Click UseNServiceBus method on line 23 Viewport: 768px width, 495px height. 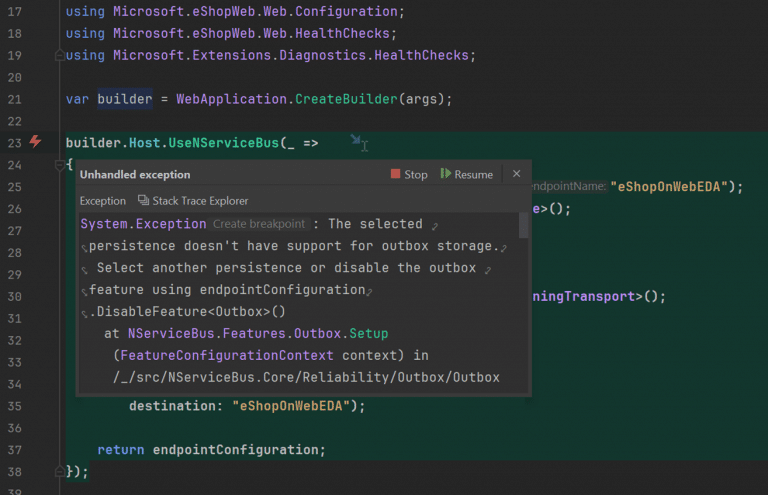click(223, 143)
